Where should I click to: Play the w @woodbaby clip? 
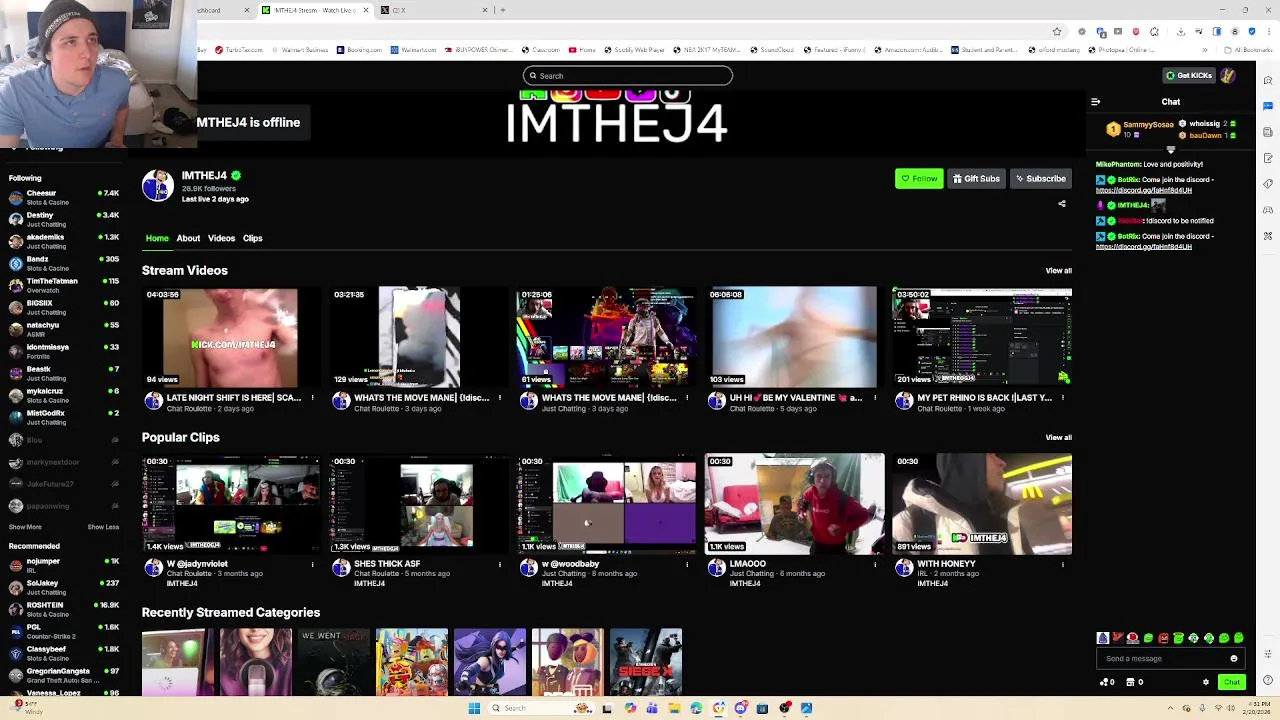click(x=606, y=504)
